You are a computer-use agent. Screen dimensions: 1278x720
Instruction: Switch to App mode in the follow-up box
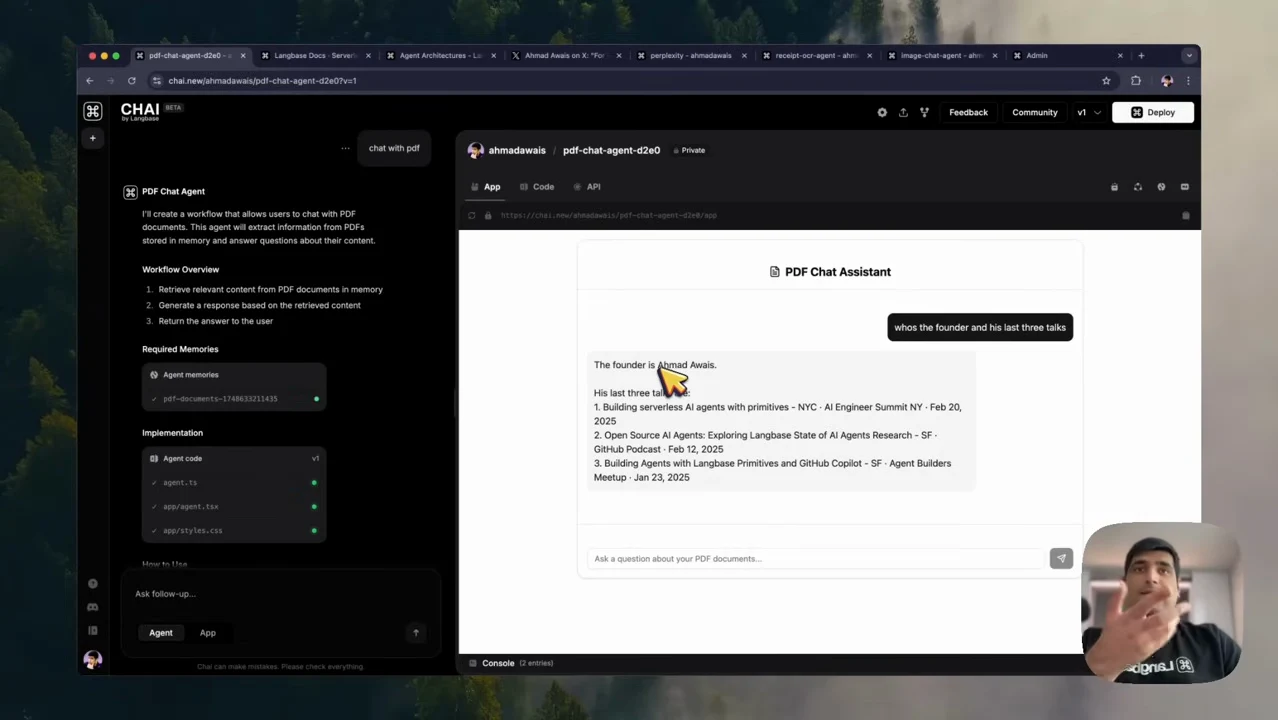[208, 633]
